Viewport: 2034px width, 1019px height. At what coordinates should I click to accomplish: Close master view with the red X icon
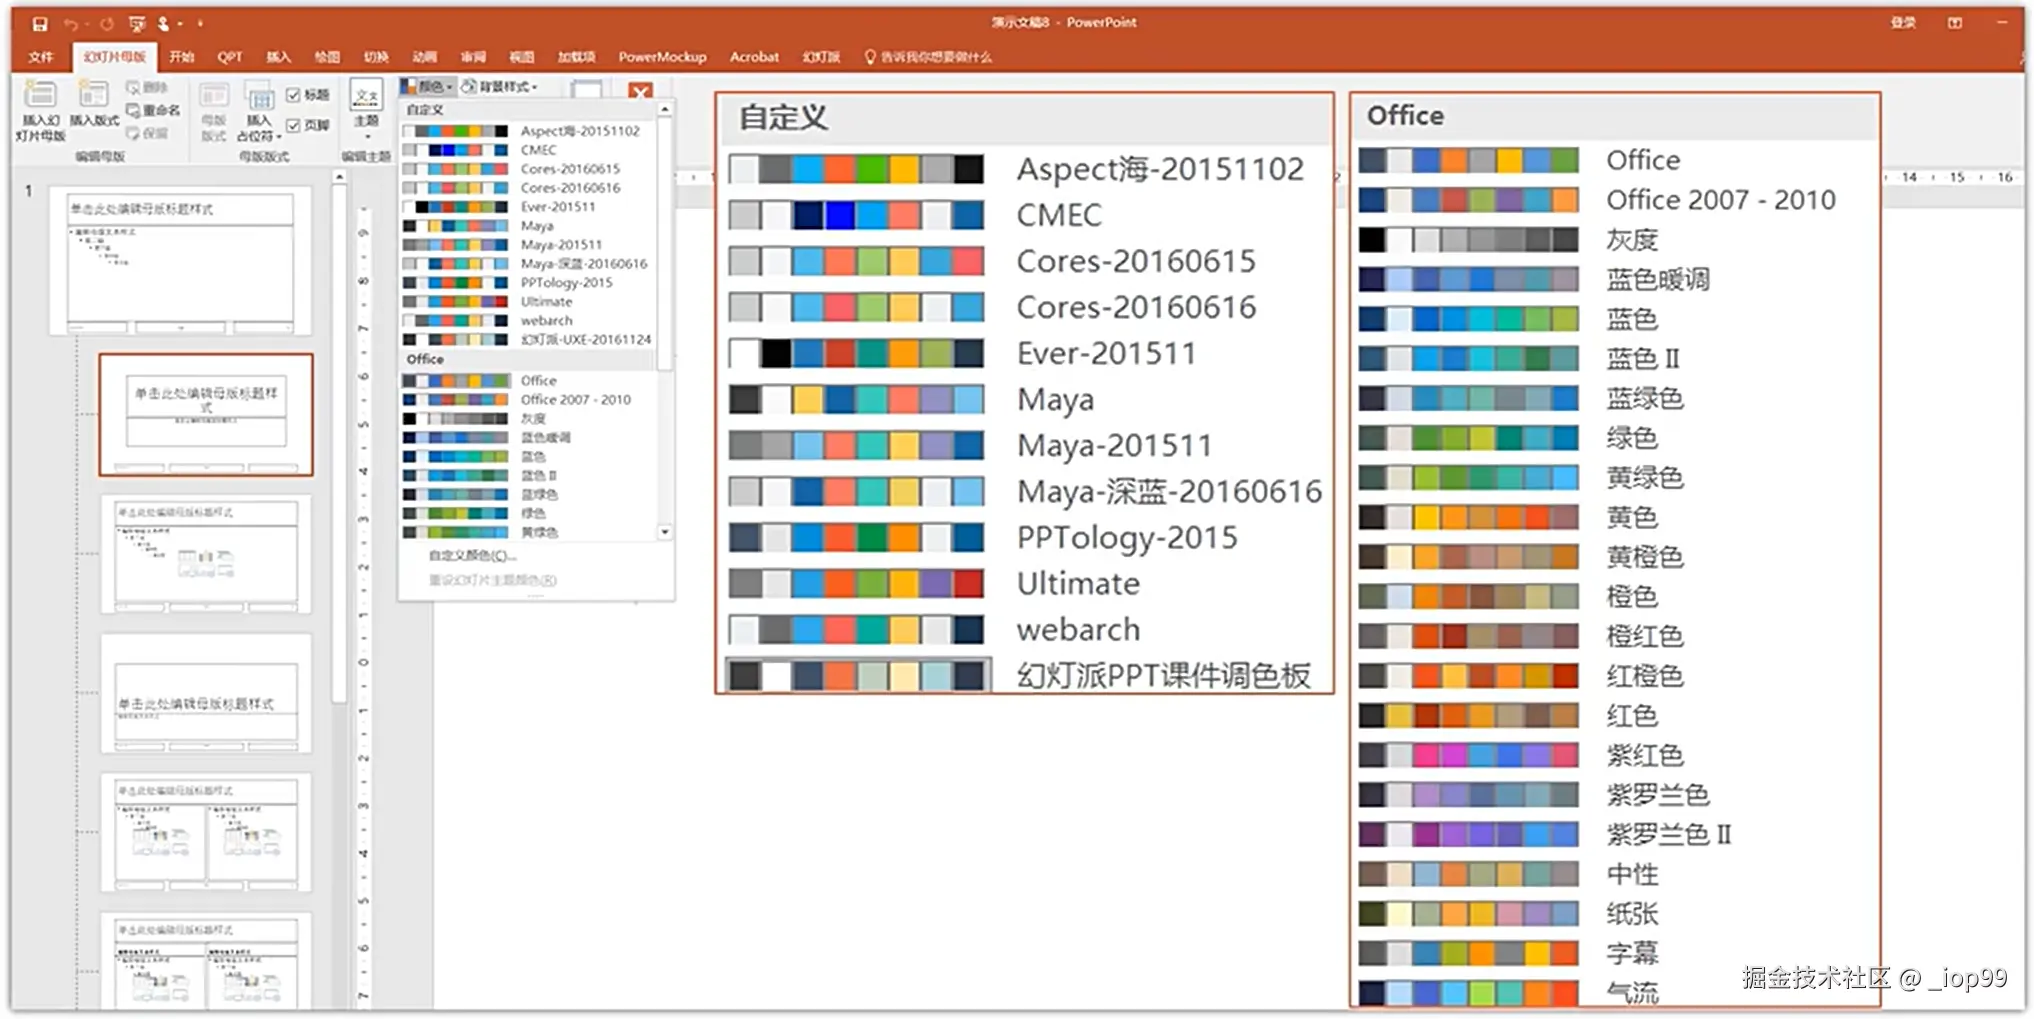[x=640, y=92]
